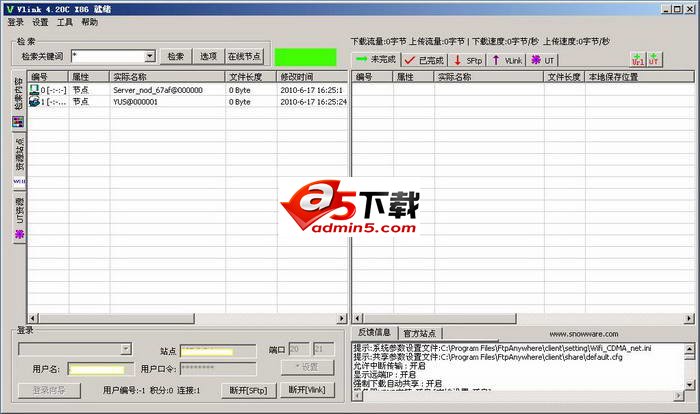Click log line 显示远端IP：开启
The height and width of the screenshot is (414, 700).
pos(384,375)
